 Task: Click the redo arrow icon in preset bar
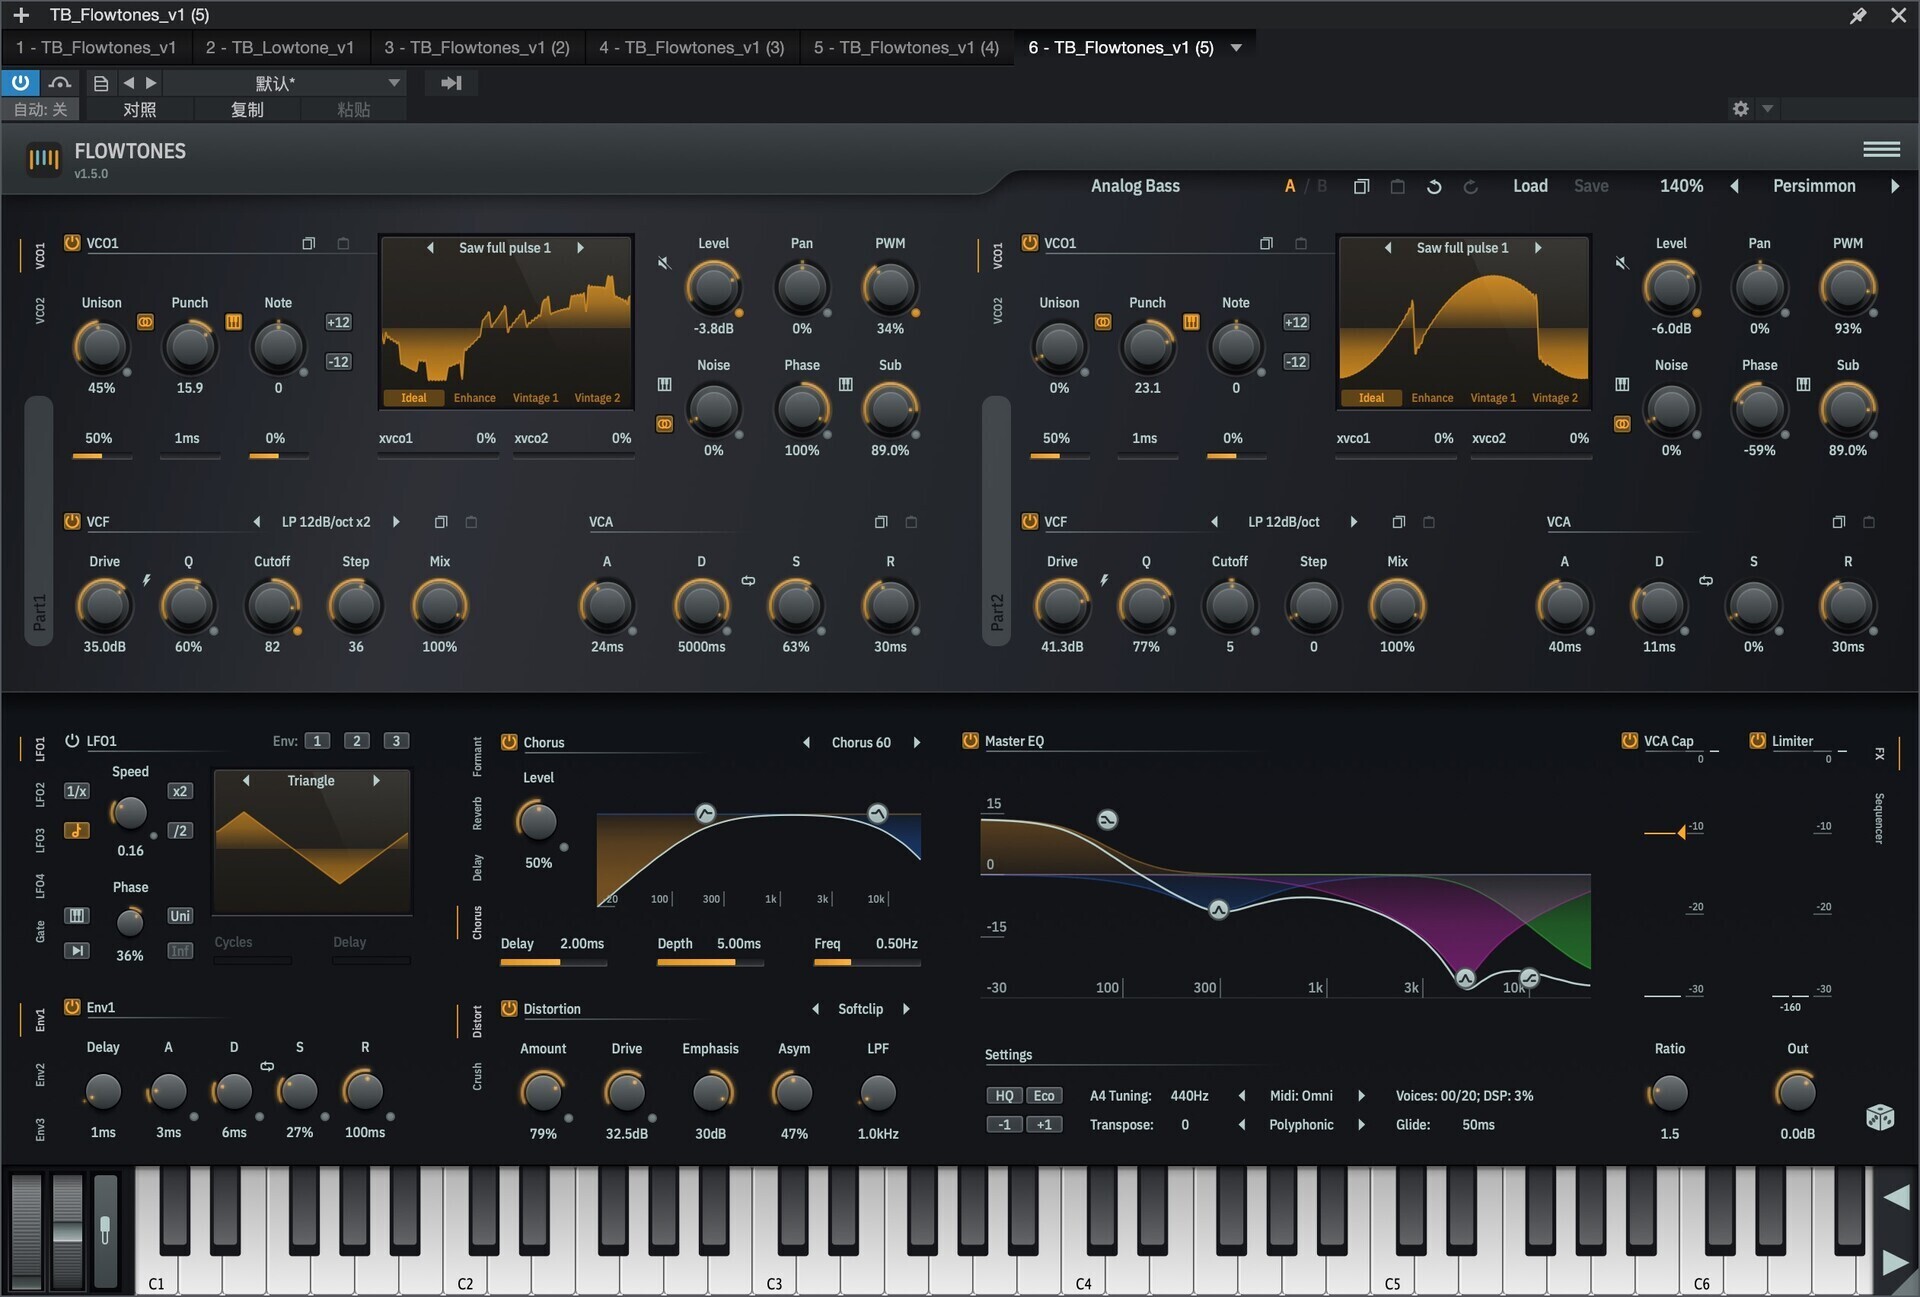1470,187
